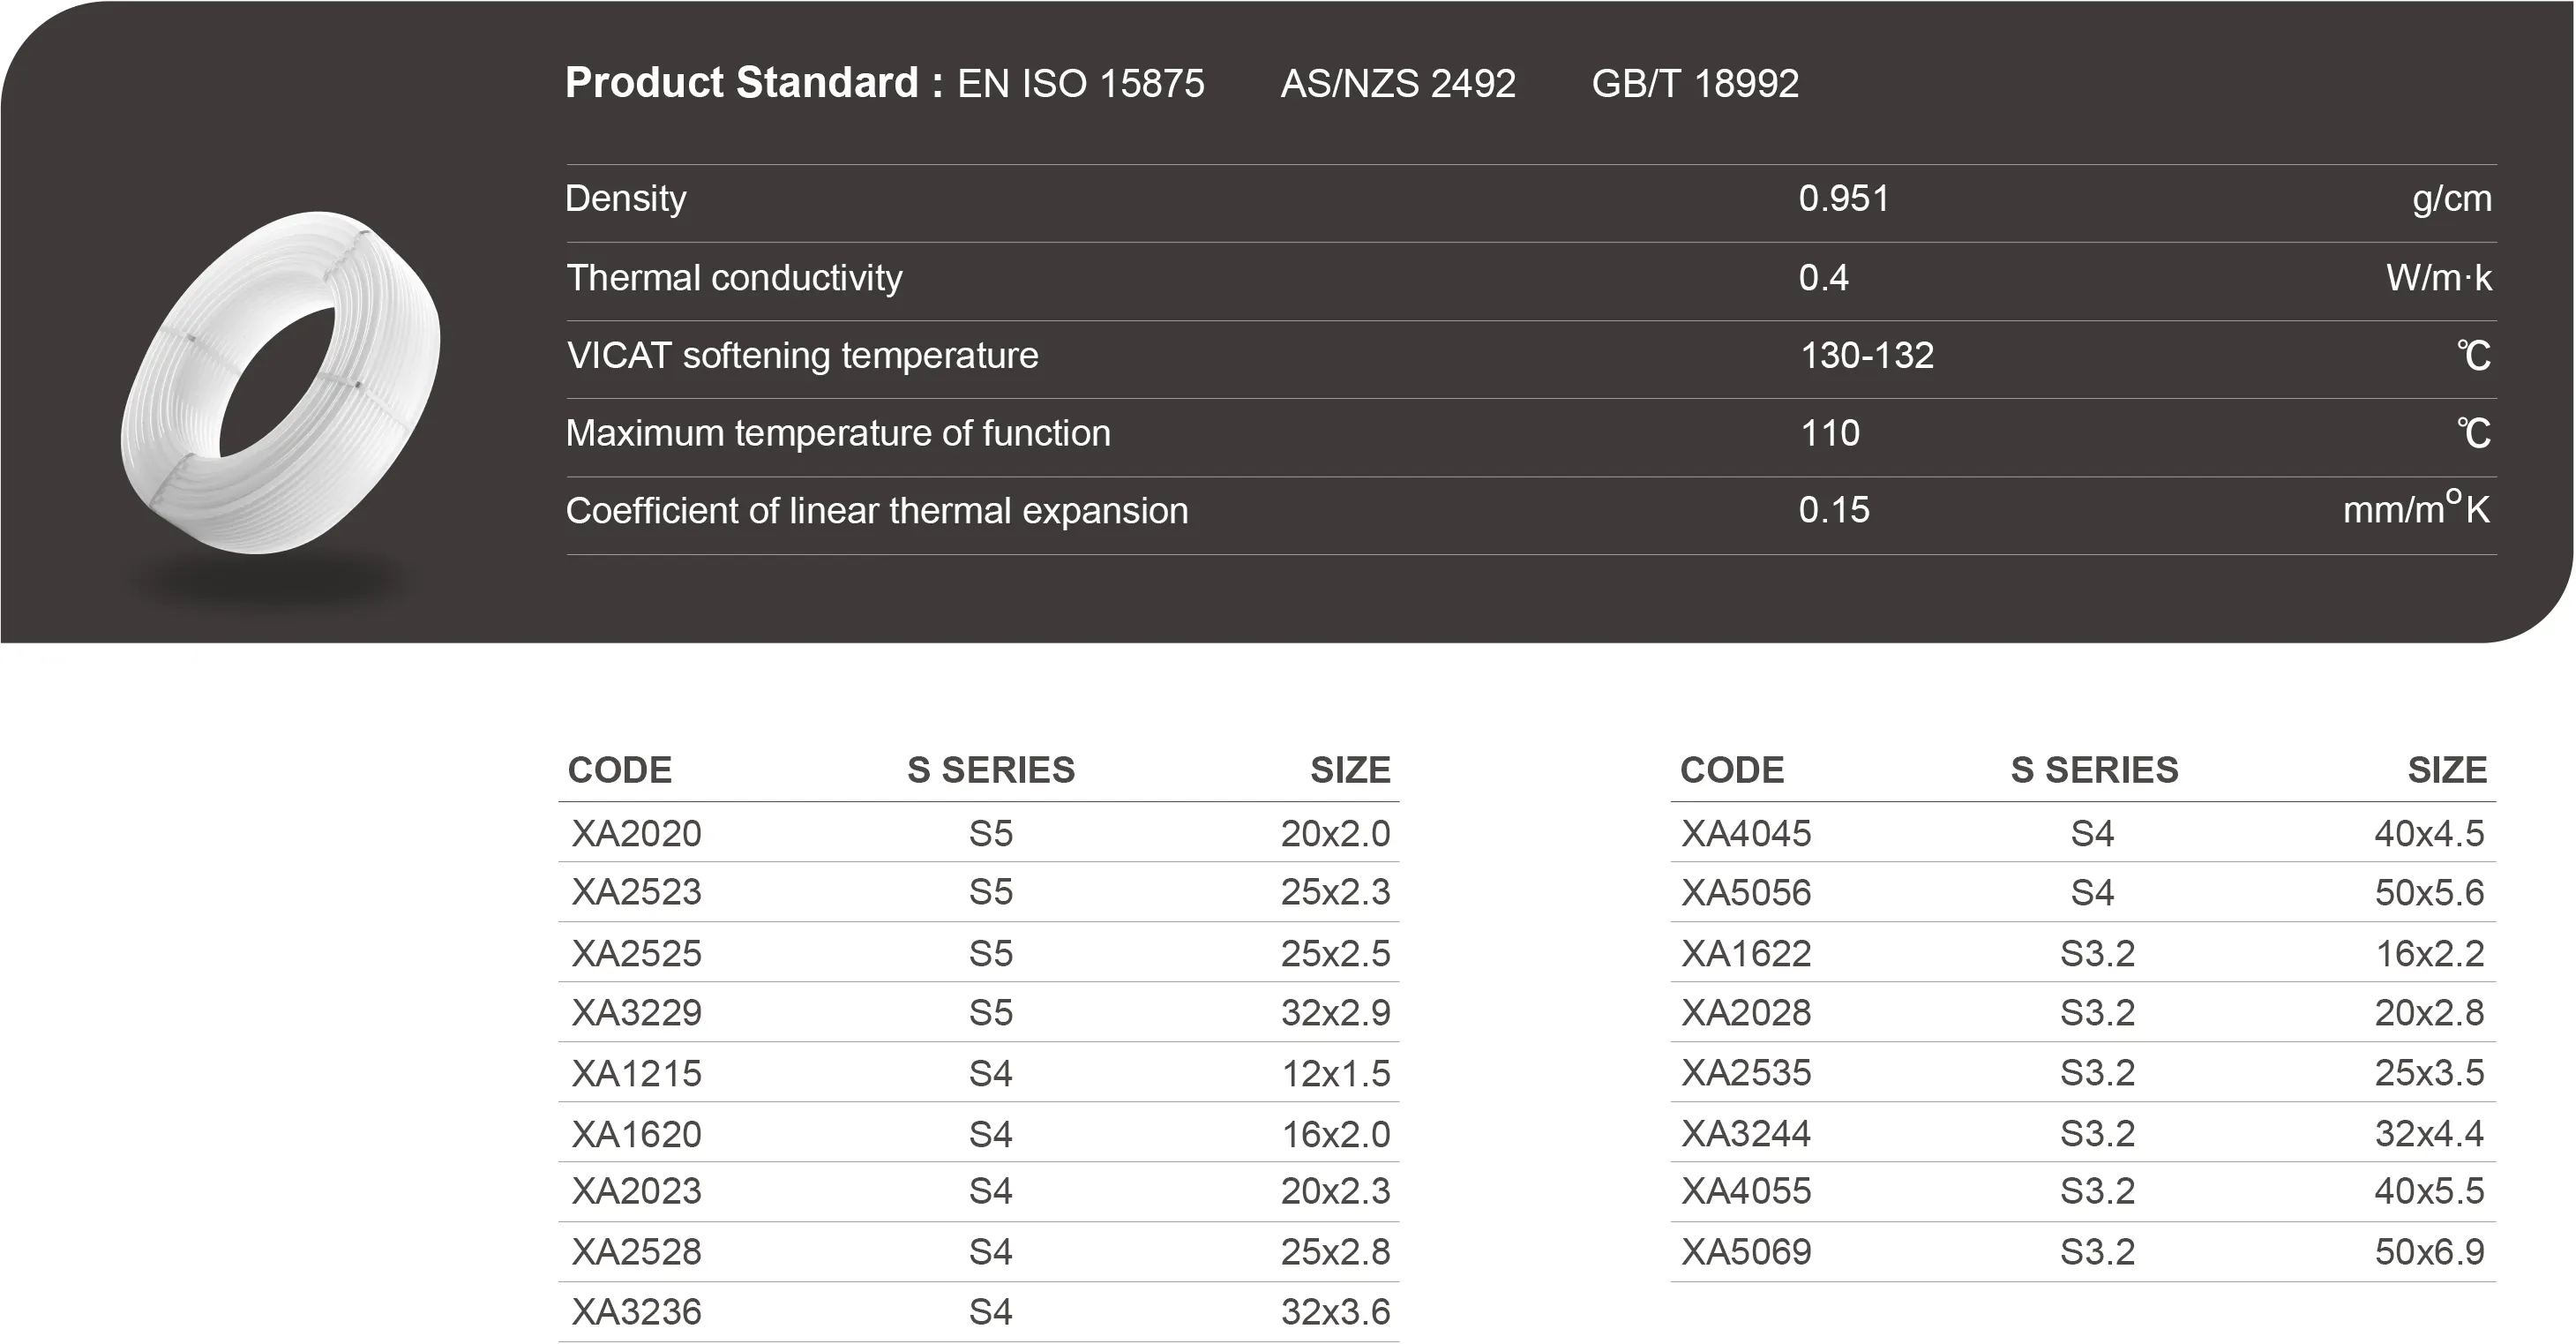
Task: Click the right table S SERIES header
Action: point(2094,770)
